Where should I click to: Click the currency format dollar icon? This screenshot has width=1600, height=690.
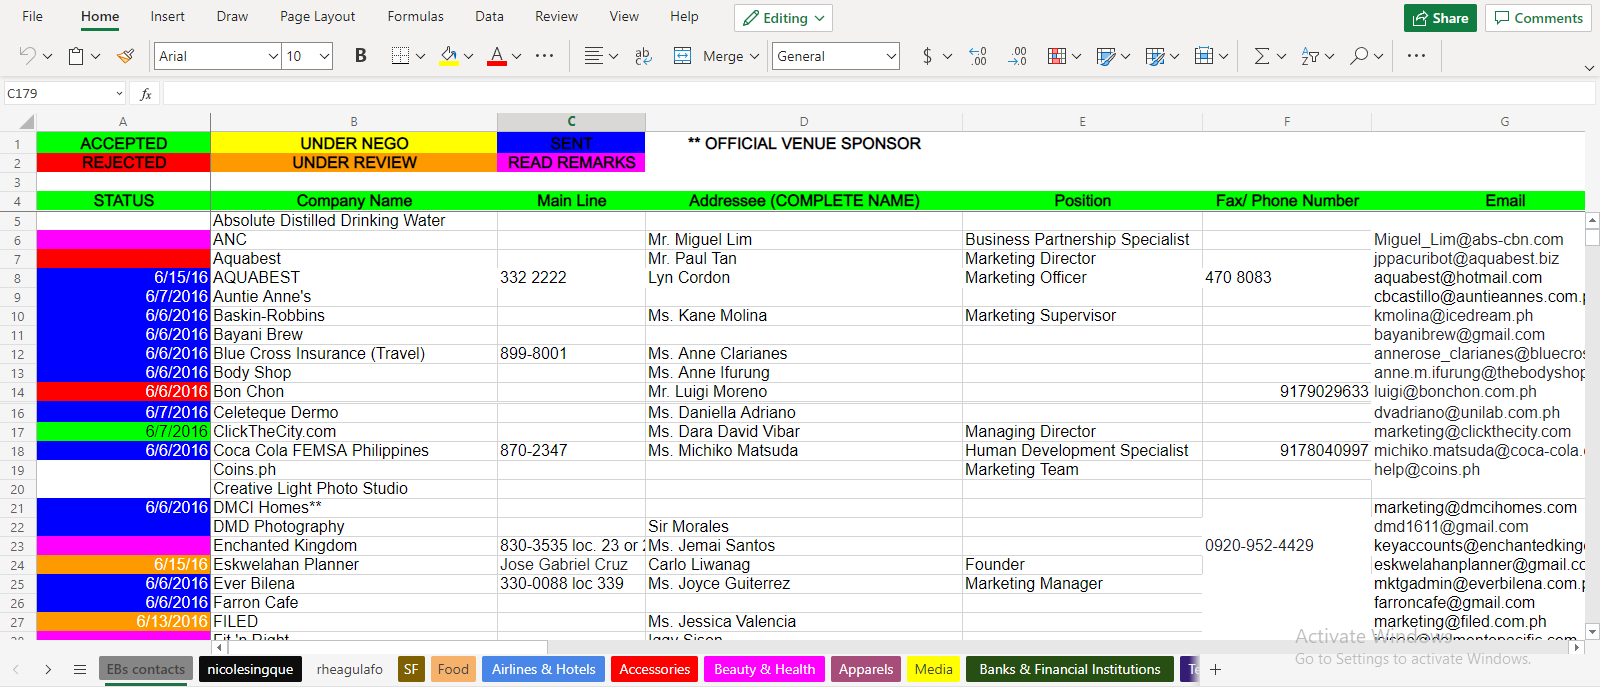click(x=927, y=56)
